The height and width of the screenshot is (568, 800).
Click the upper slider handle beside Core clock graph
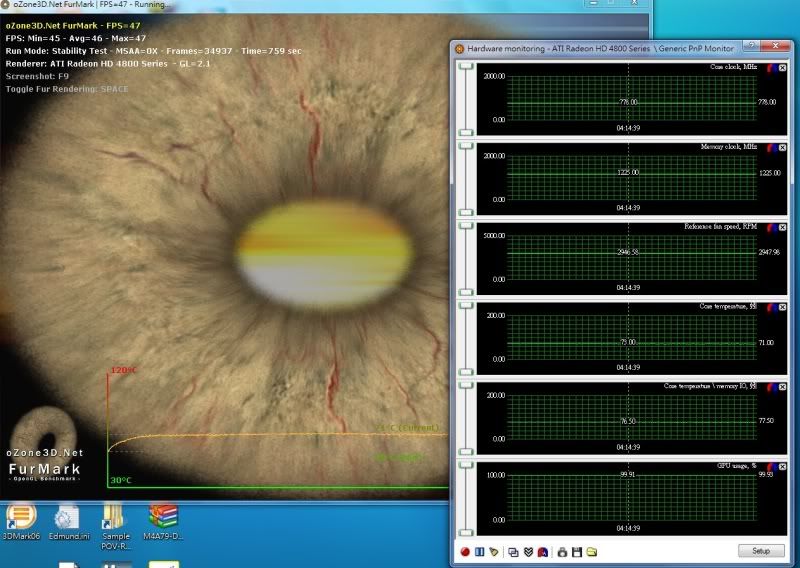466,66
